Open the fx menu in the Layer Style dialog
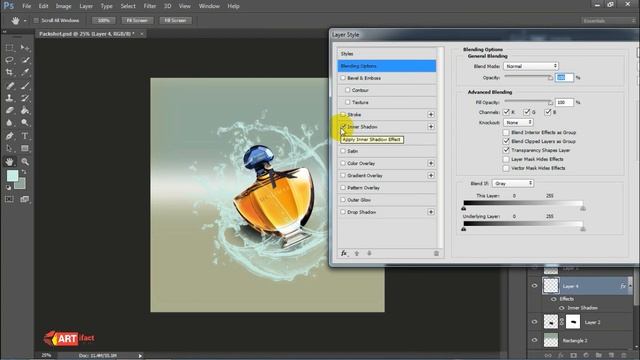The image size is (640, 360). point(344,253)
